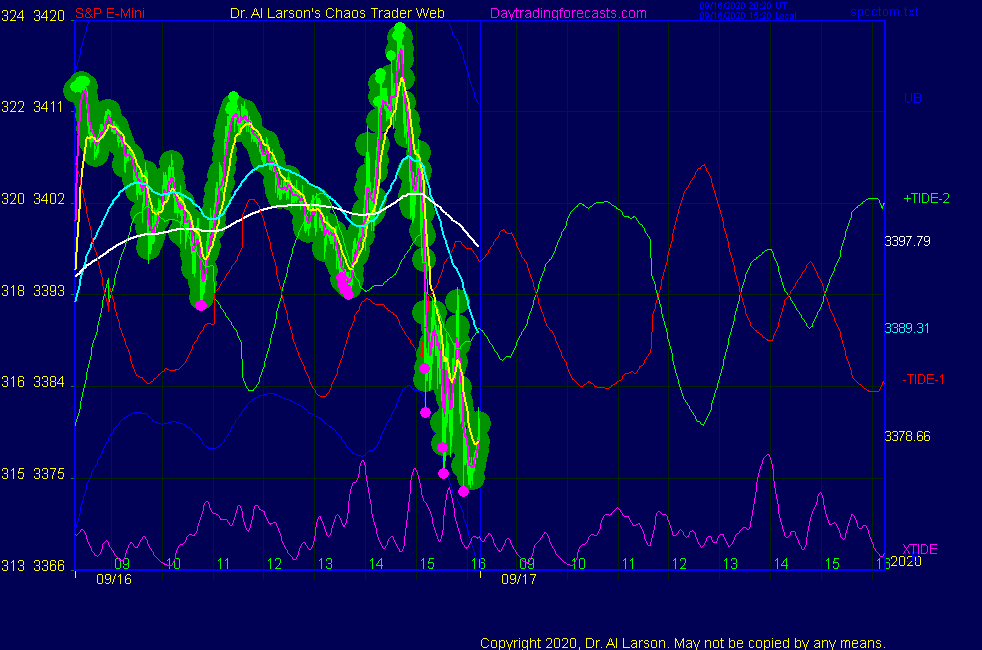The image size is (982, 650).
Task: Select the 09/16/2020 15:20 Local timestamp
Action: tap(748, 16)
